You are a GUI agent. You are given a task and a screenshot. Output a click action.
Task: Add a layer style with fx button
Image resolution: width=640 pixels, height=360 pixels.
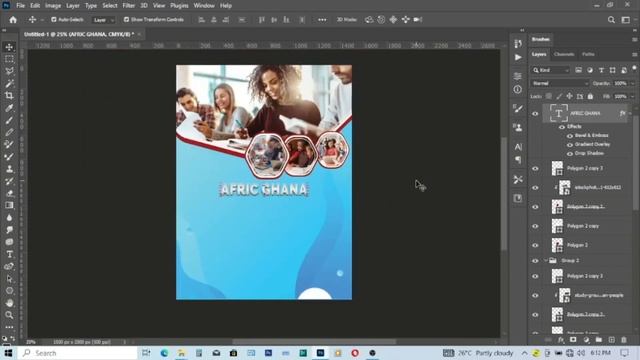click(560, 340)
